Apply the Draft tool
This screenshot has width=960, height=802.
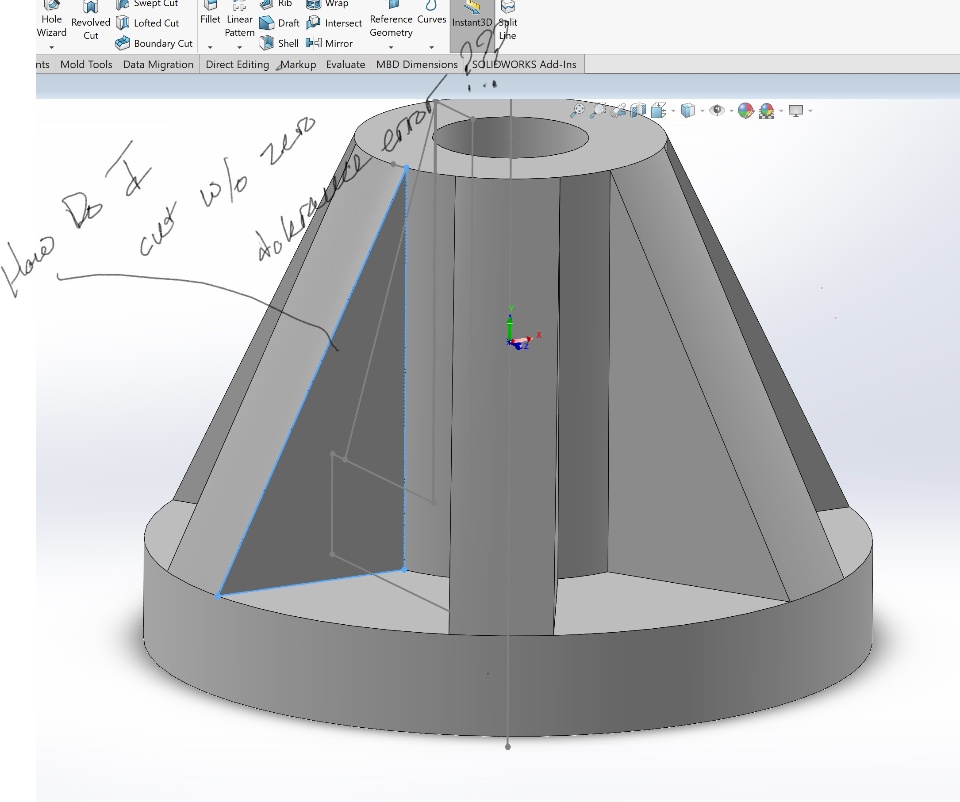pos(279,23)
